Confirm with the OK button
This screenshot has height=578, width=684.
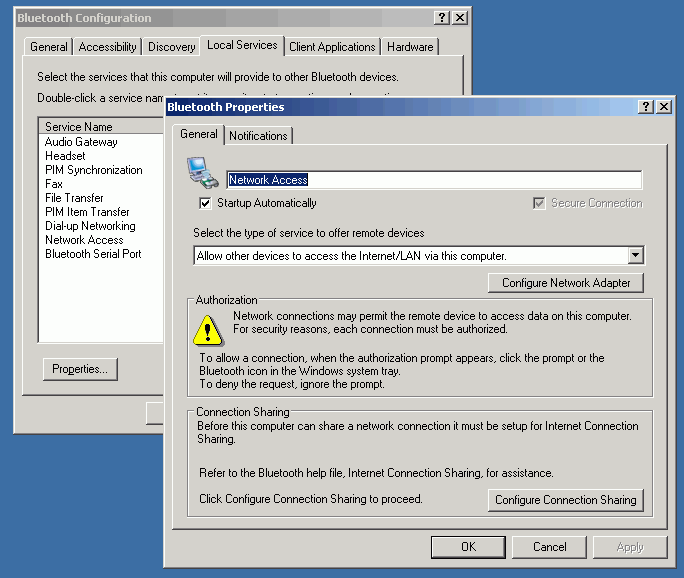469,547
